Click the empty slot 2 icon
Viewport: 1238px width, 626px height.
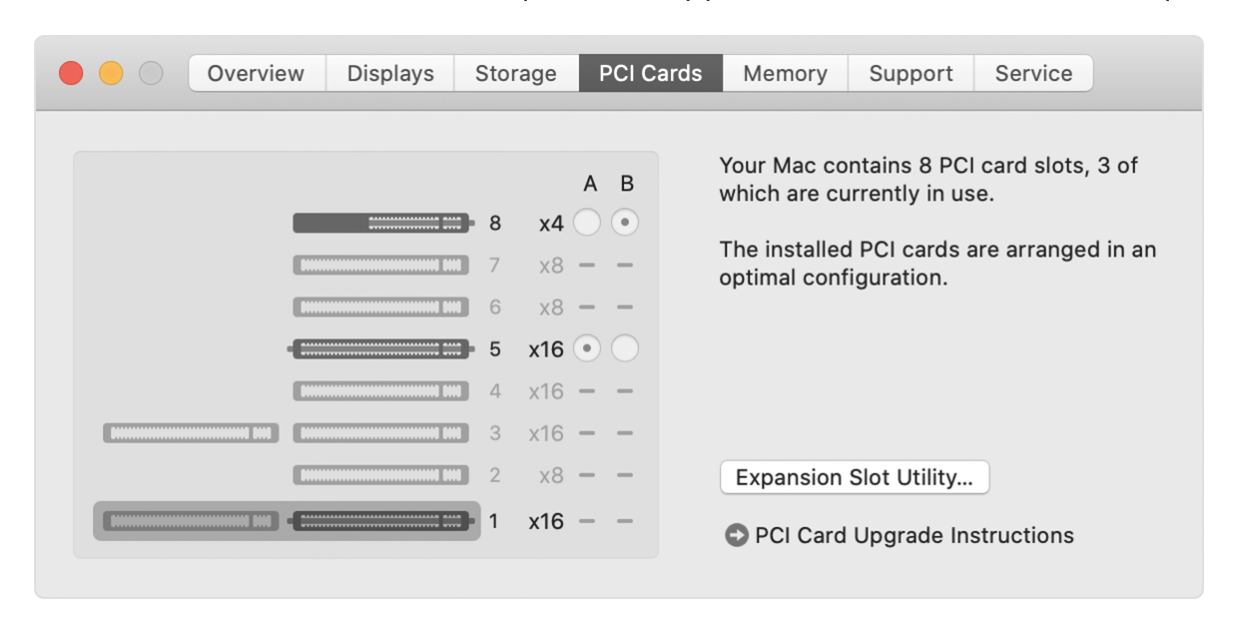coord(381,475)
